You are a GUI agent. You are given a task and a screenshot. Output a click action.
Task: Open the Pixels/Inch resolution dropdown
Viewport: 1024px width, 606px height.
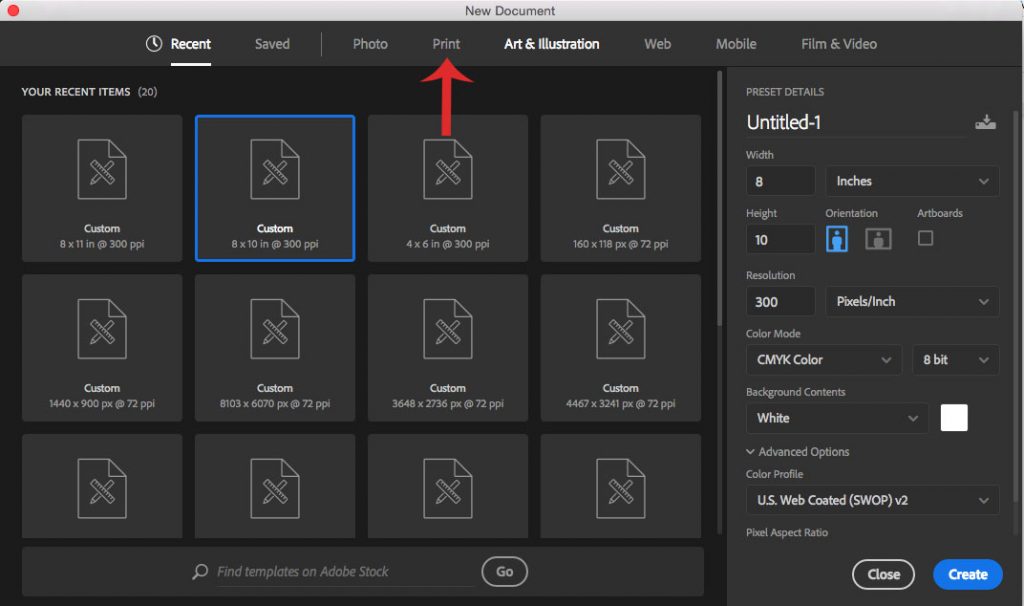point(911,301)
